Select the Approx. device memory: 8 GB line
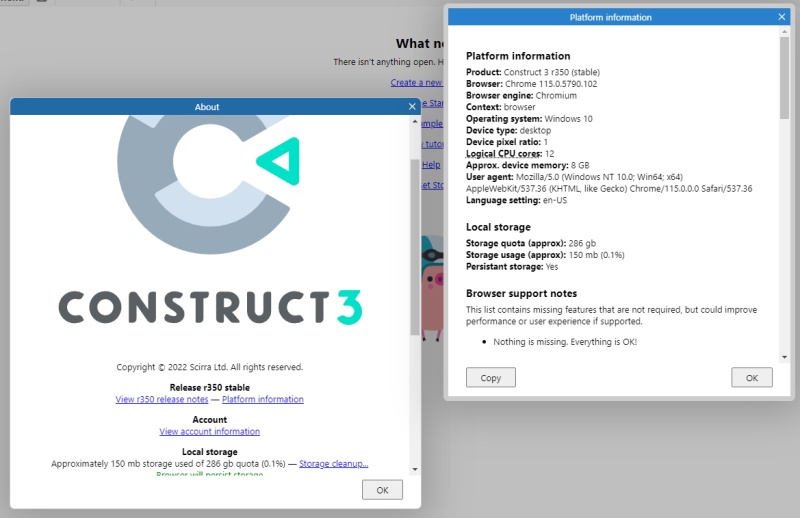This screenshot has width=800, height=518. (x=528, y=165)
